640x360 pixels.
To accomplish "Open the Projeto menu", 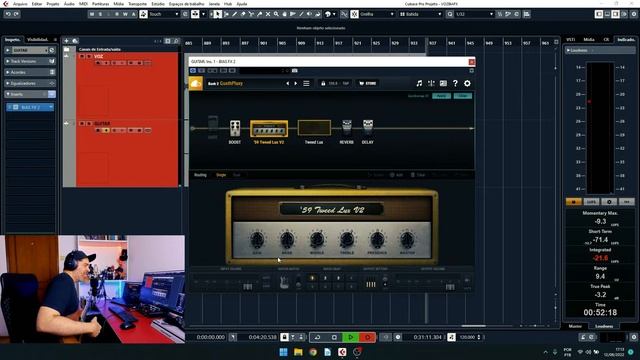I will coord(53,4).
